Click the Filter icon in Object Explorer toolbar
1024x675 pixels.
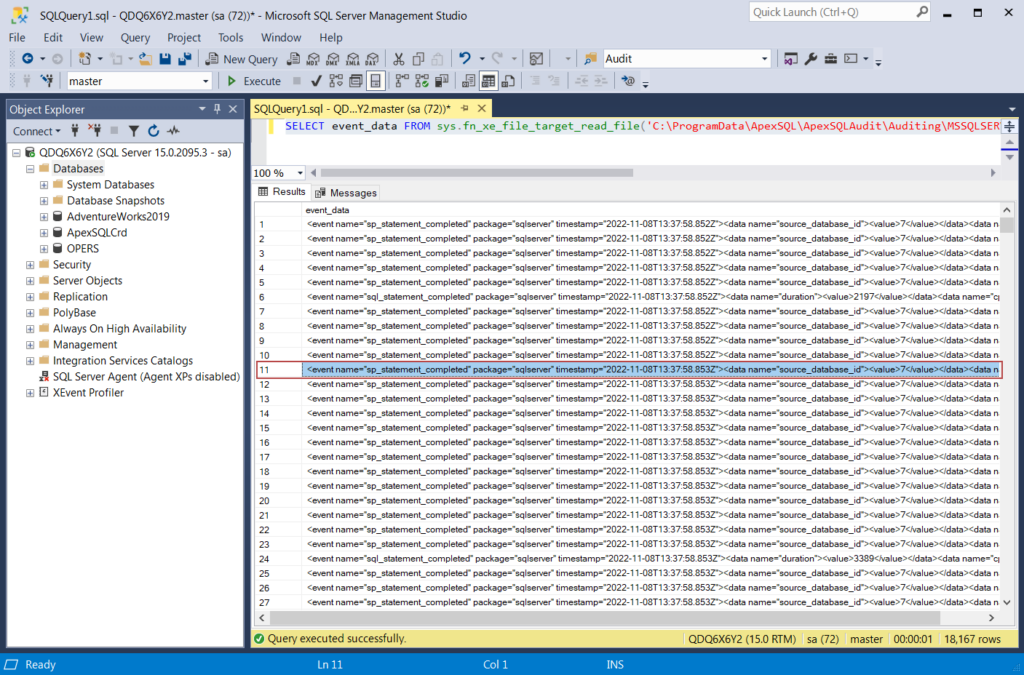[x=134, y=131]
